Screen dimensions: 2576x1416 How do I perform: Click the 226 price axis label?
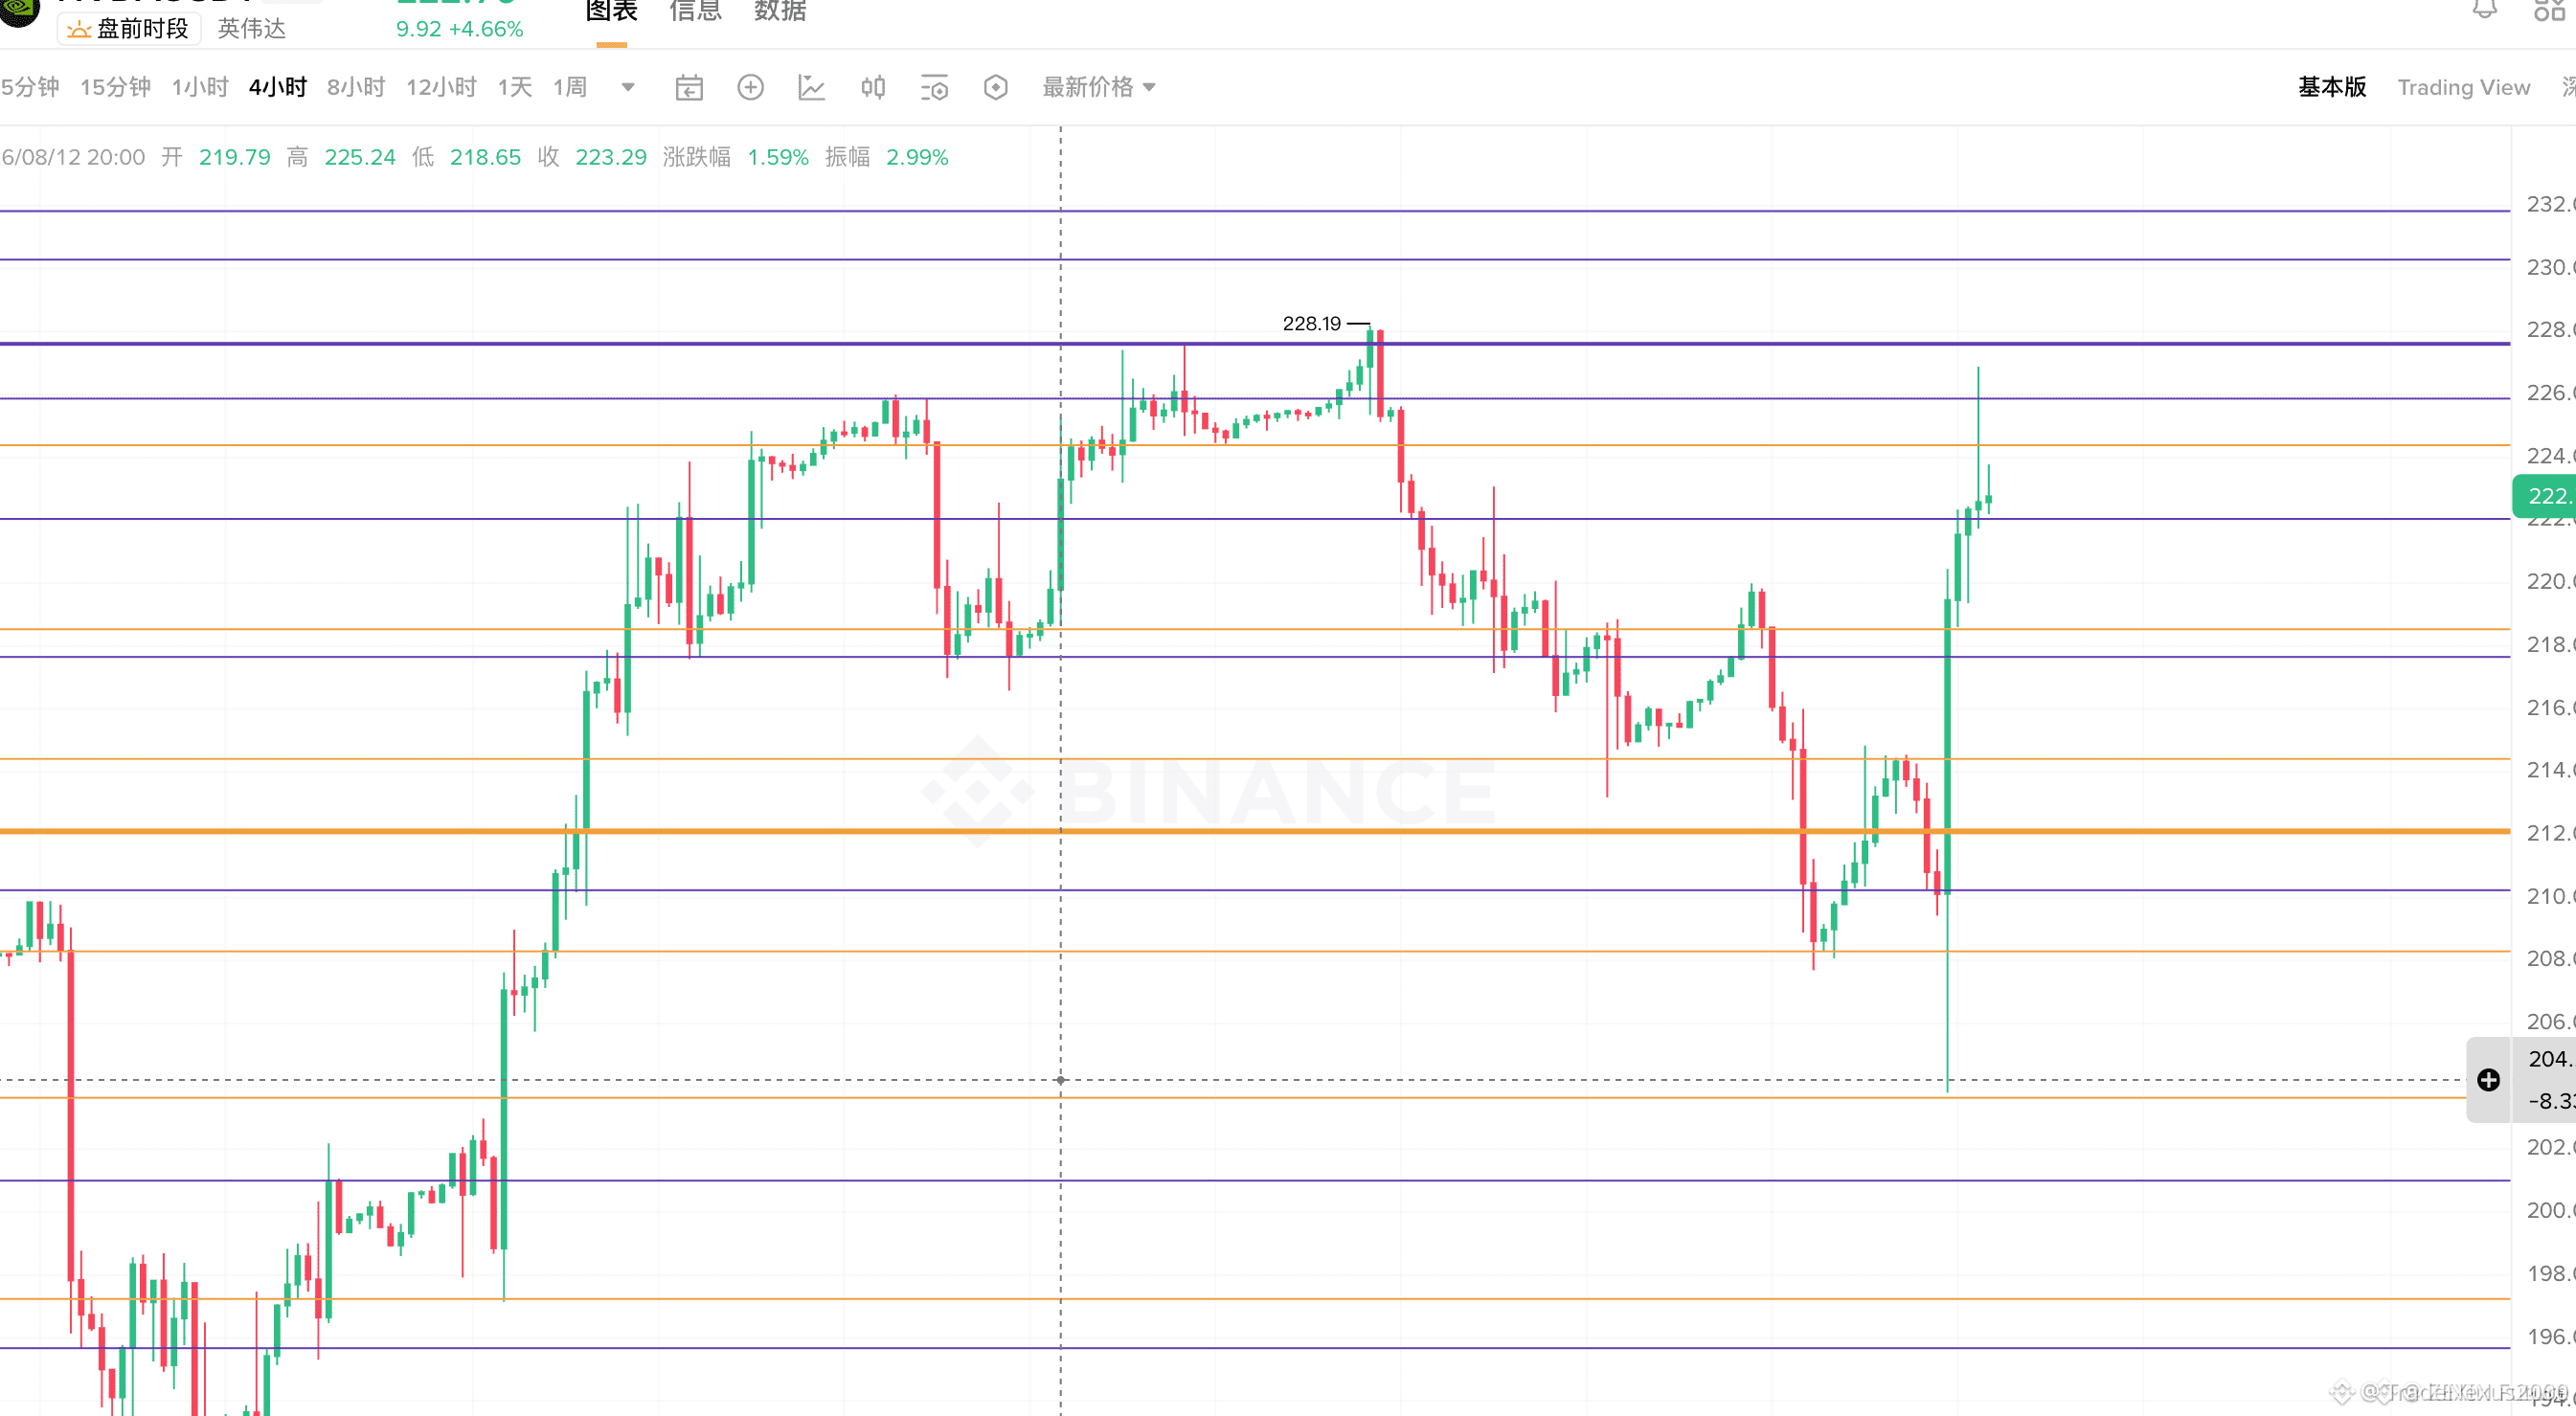click(x=2551, y=392)
